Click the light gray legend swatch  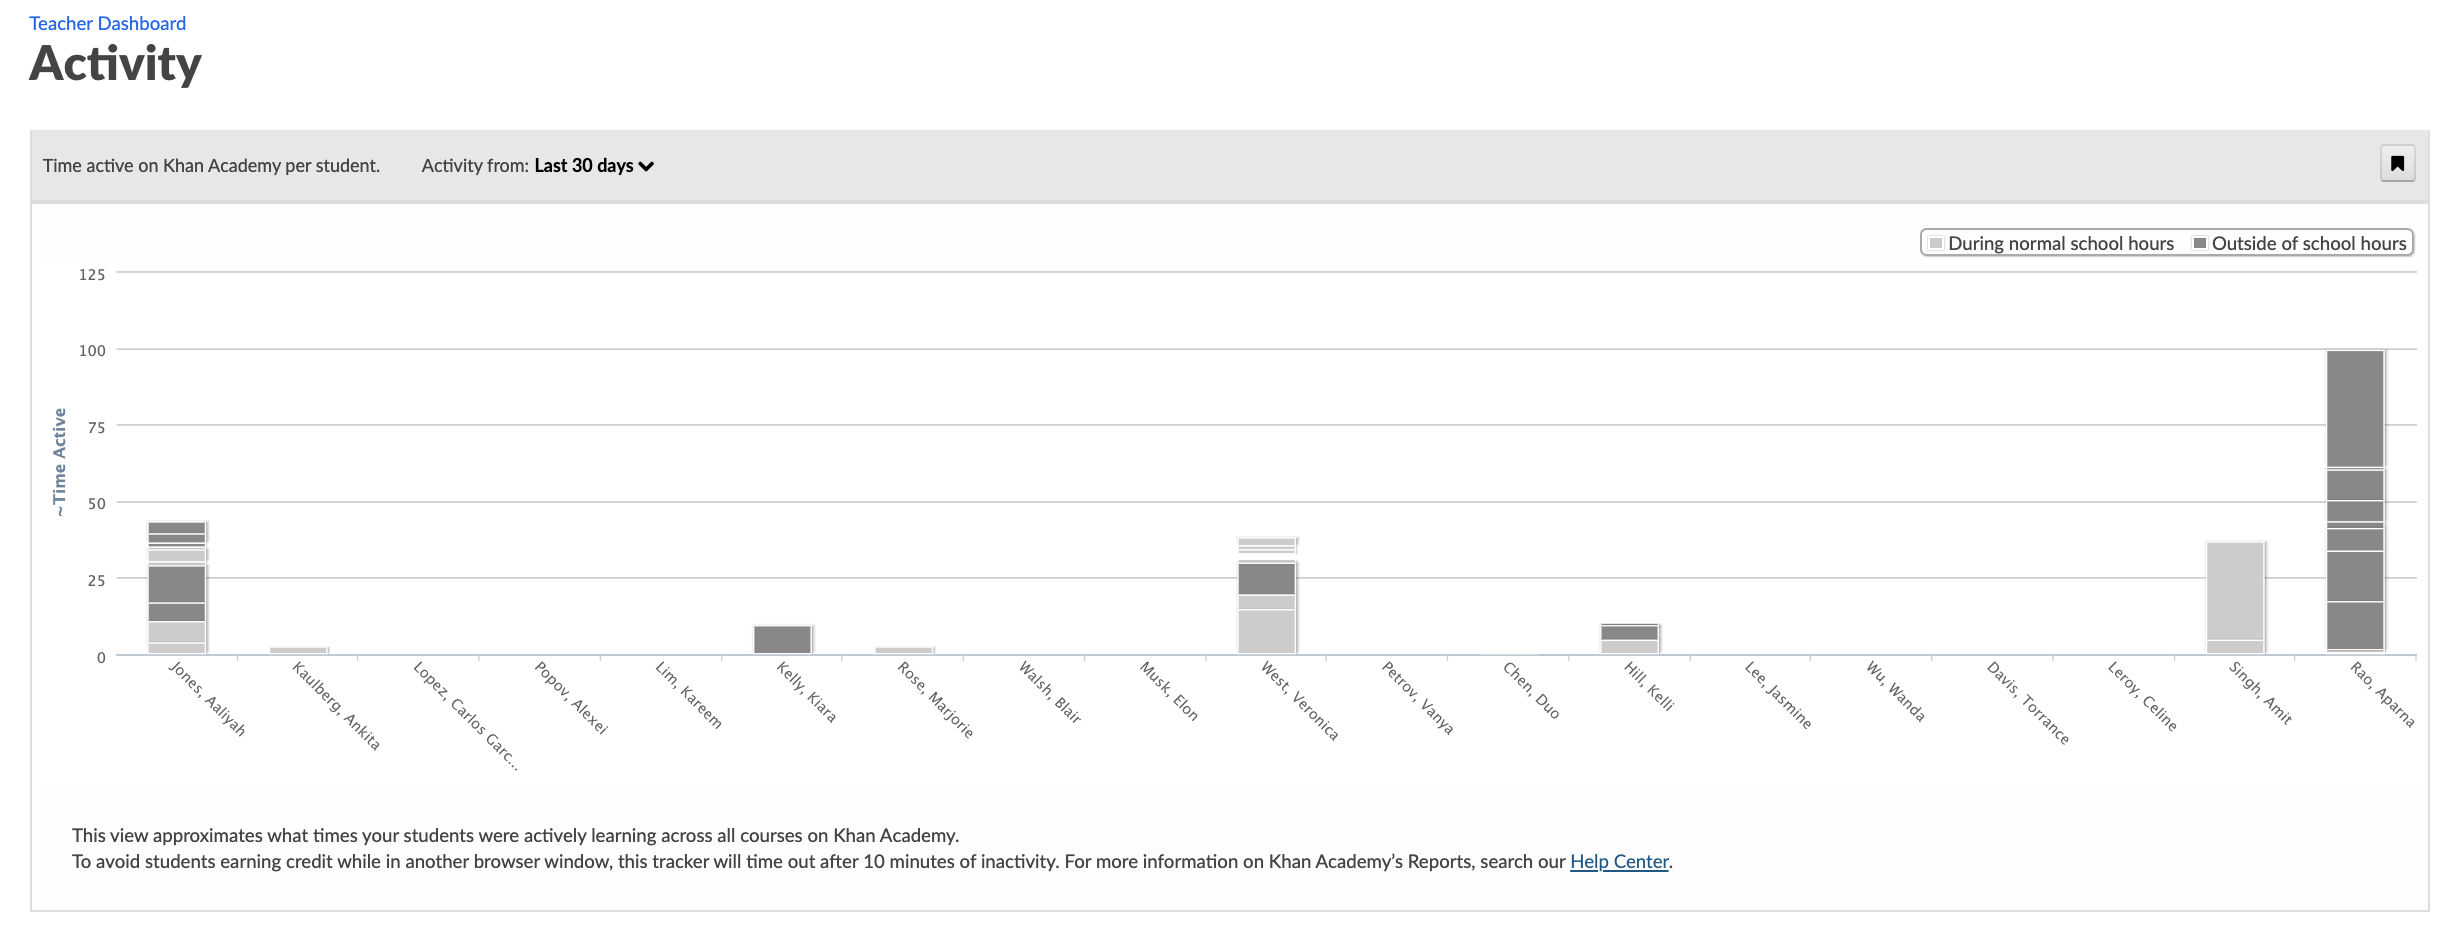1935,243
